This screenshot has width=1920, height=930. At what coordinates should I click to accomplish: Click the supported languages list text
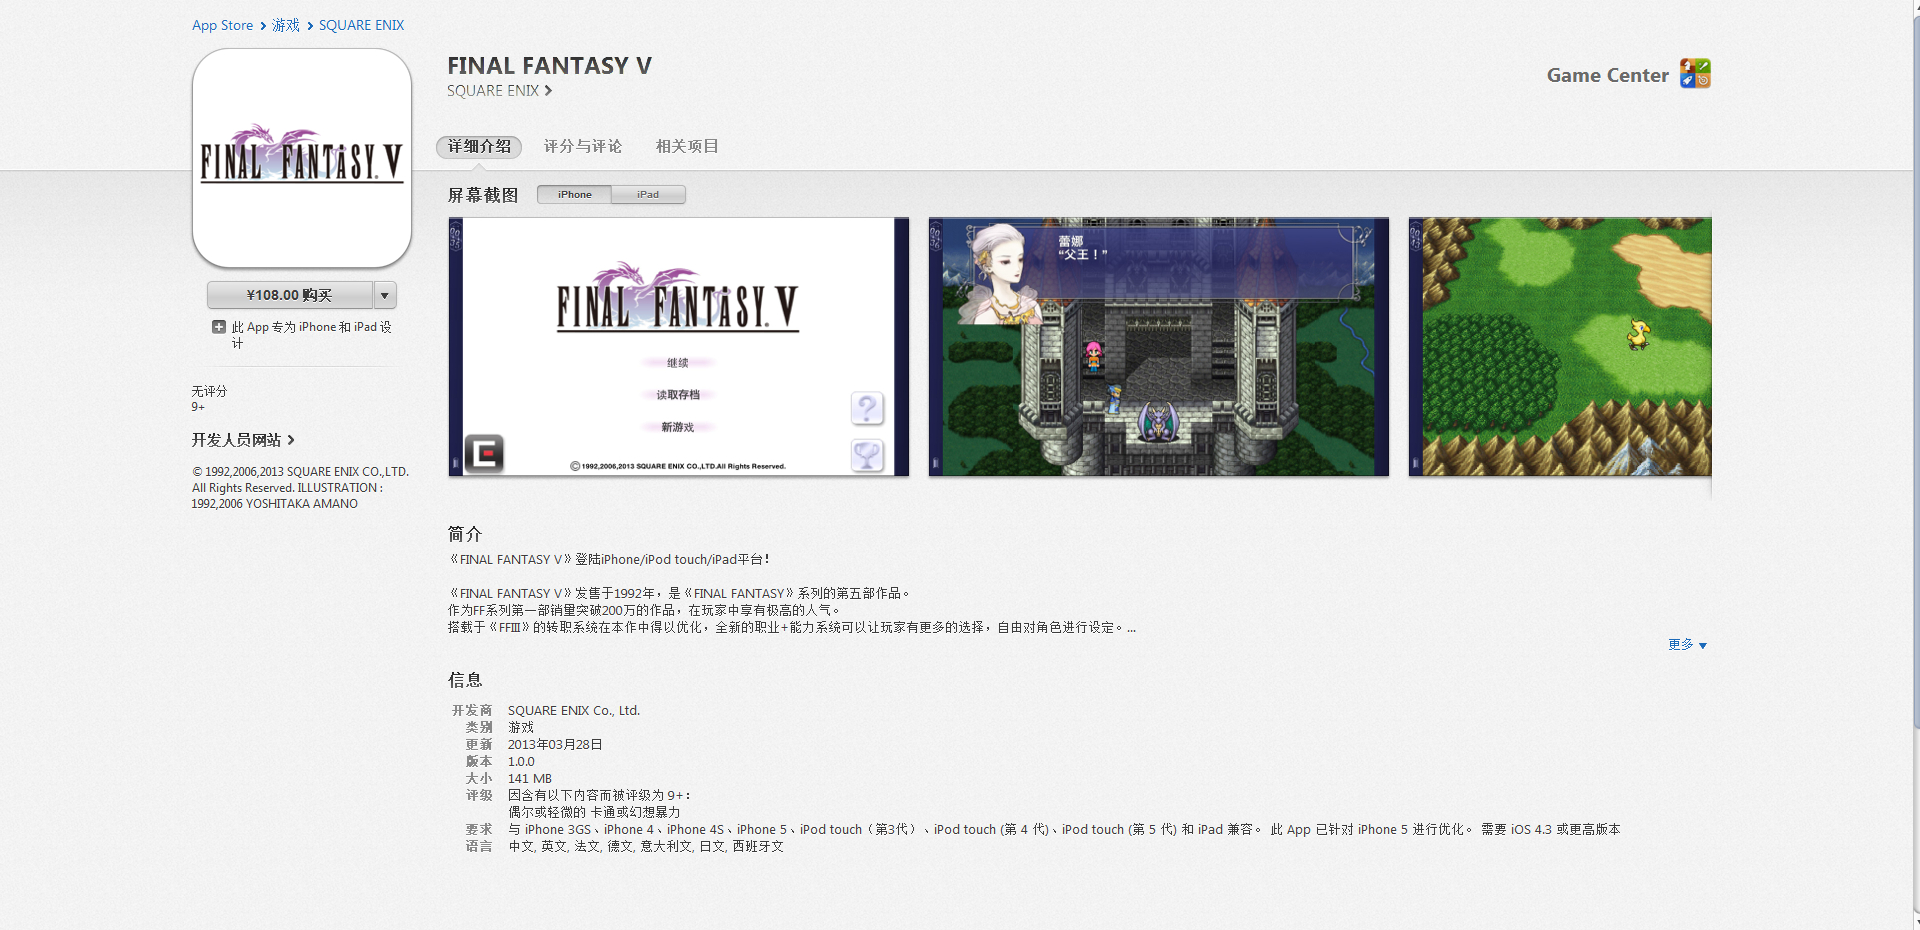click(x=646, y=847)
